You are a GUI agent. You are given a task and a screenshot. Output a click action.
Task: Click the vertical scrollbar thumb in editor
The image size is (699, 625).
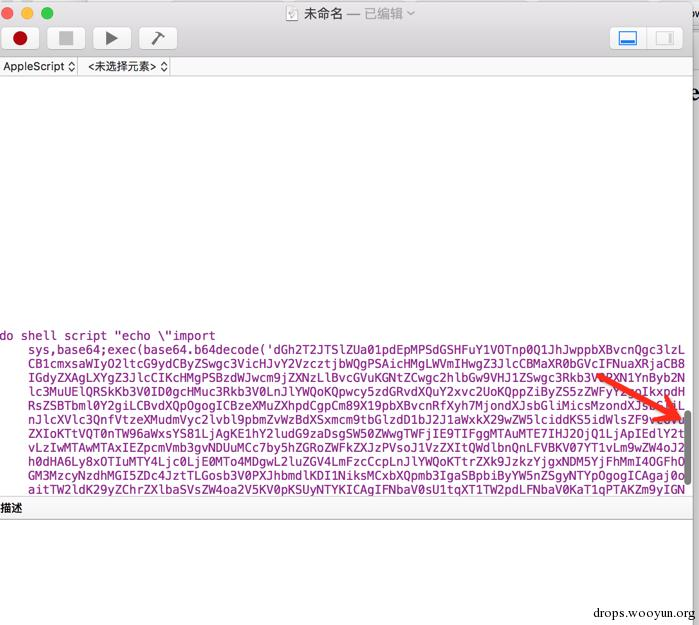point(687,447)
